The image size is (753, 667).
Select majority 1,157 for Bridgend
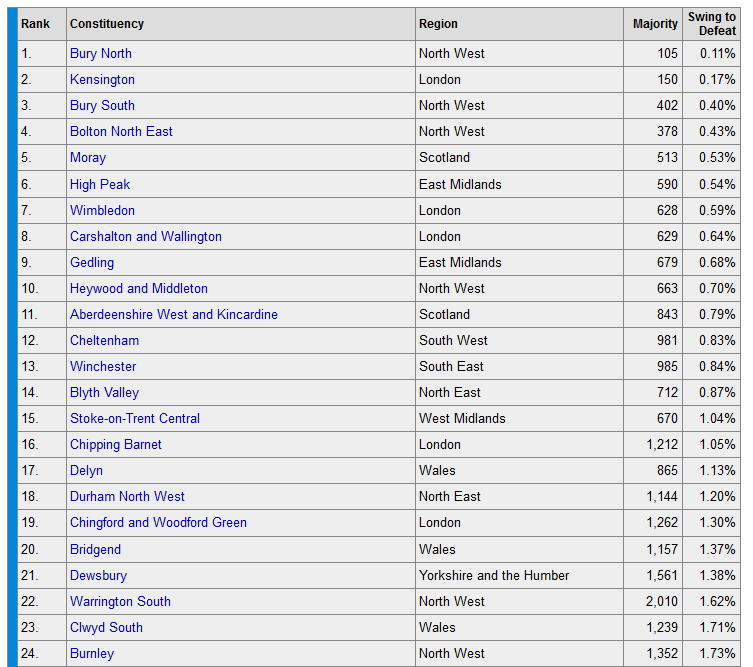(x=662, y=549)
